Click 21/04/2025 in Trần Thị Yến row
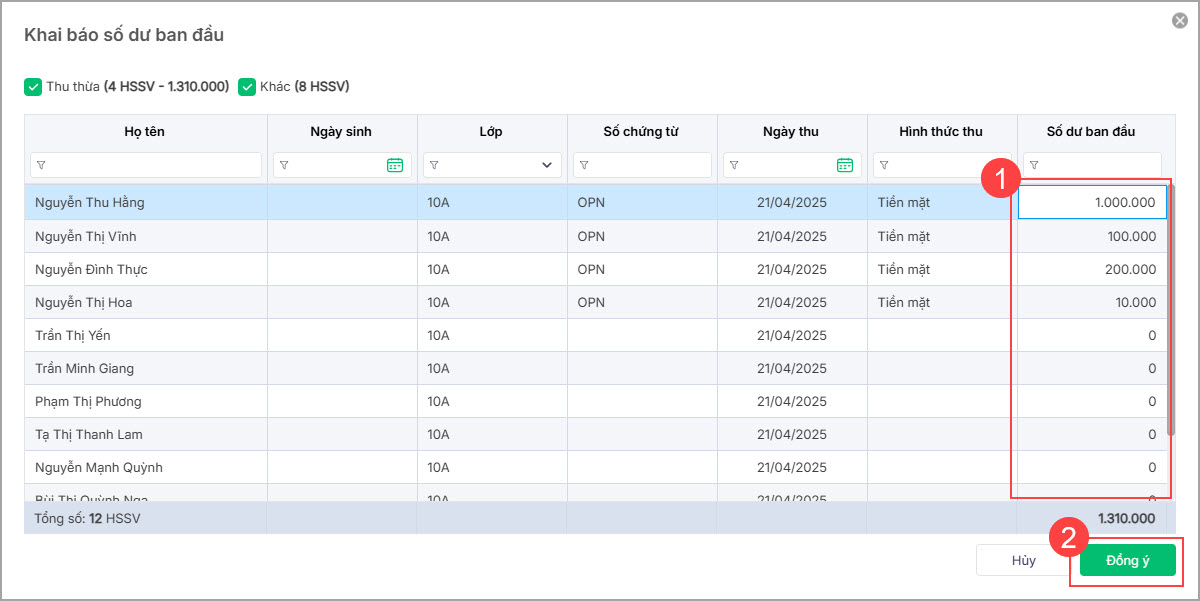This screenshot has width=1200, height=601. pyautogui.click(x=792, y=335)
